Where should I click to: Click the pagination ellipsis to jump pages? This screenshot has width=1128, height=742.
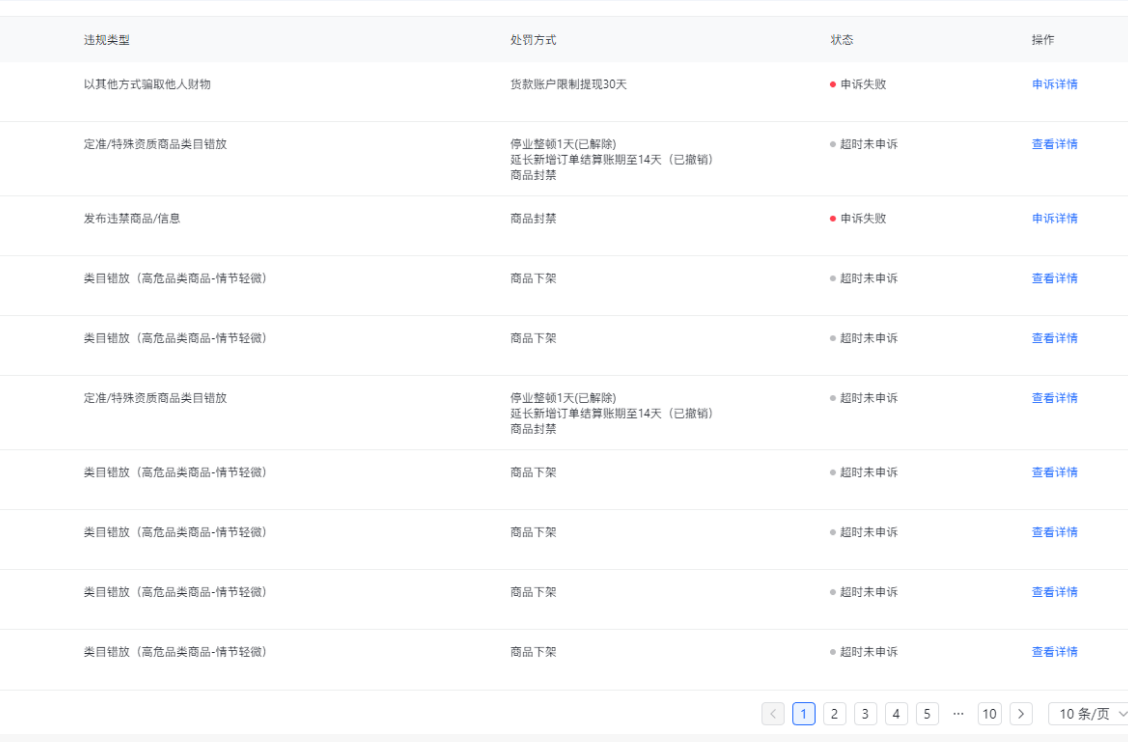(x=958, y=714)
